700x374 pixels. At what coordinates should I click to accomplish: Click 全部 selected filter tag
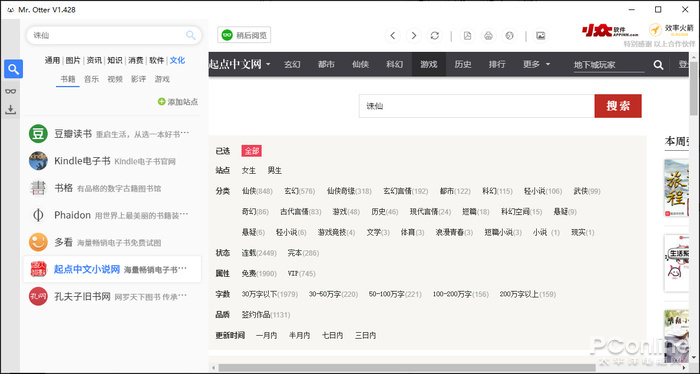click(x=251, y=151)
